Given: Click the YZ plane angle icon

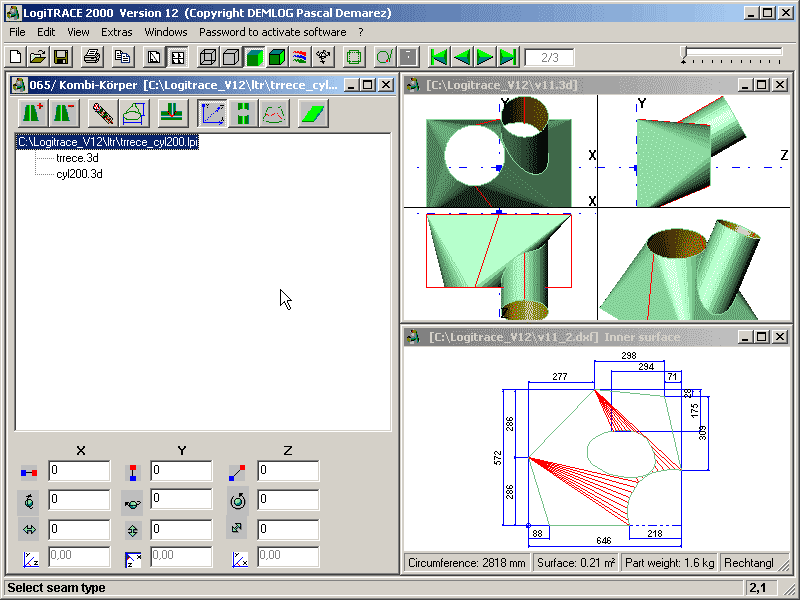Looking at the screenshot, I should point(31,559).
